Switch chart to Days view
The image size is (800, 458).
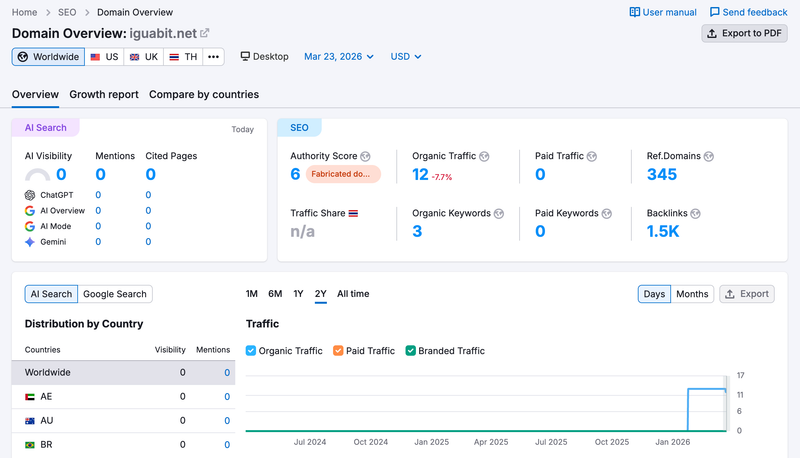click(x=654, y=294)
